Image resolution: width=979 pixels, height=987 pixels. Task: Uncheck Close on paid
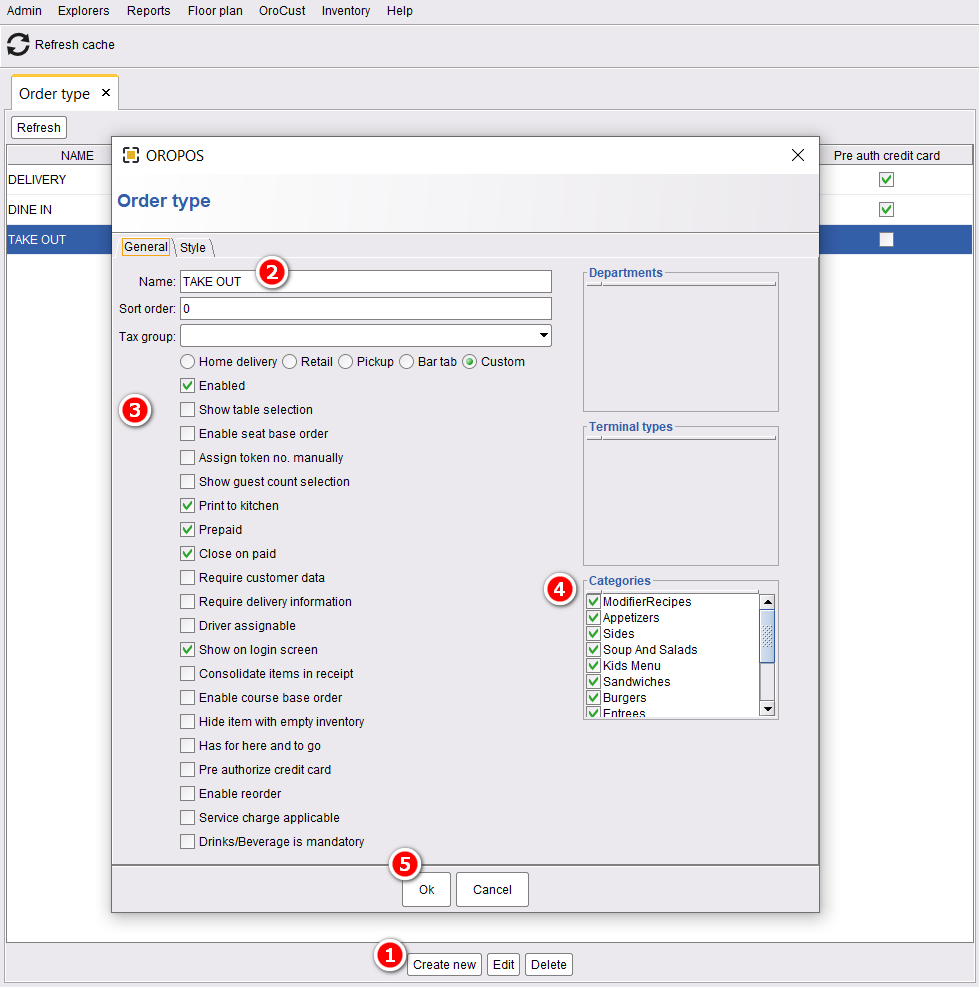(187, 554)
